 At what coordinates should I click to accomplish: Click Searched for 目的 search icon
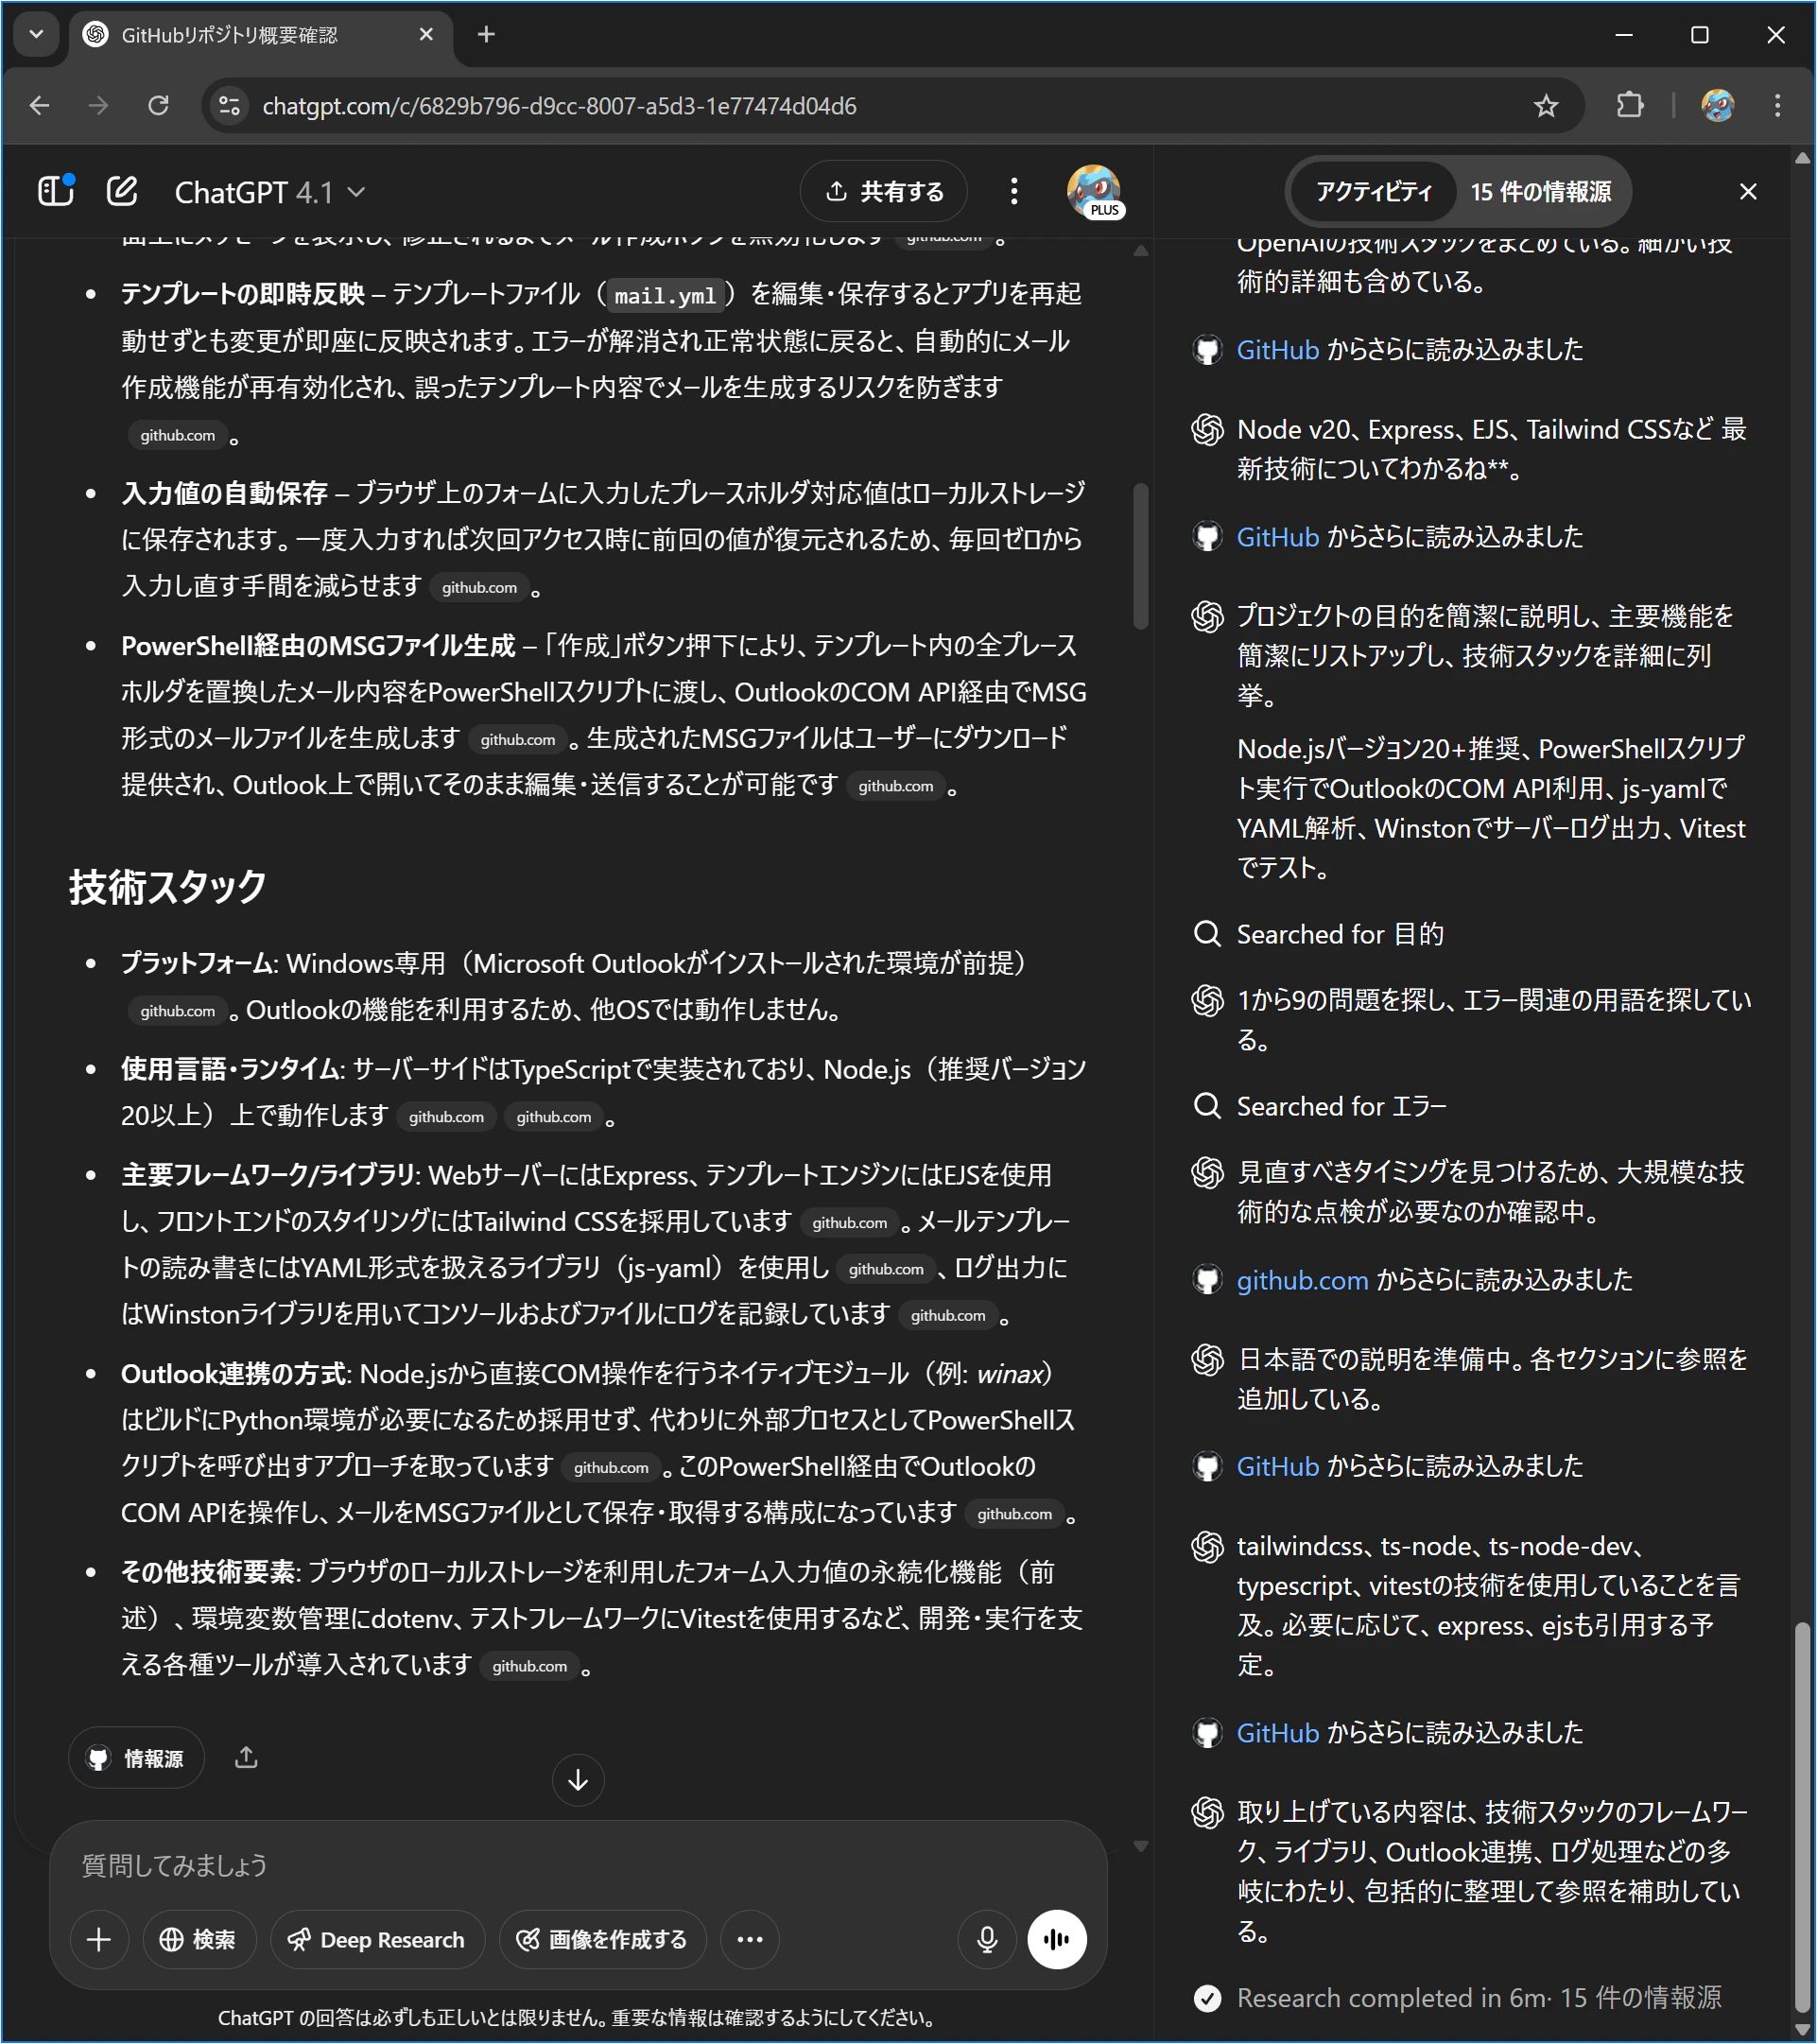click(1207, 934)
